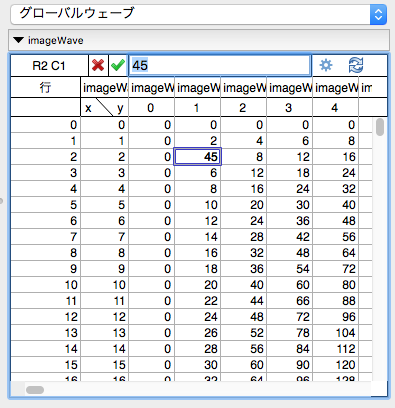Click the cell containing 120

[x=336, y=365]
